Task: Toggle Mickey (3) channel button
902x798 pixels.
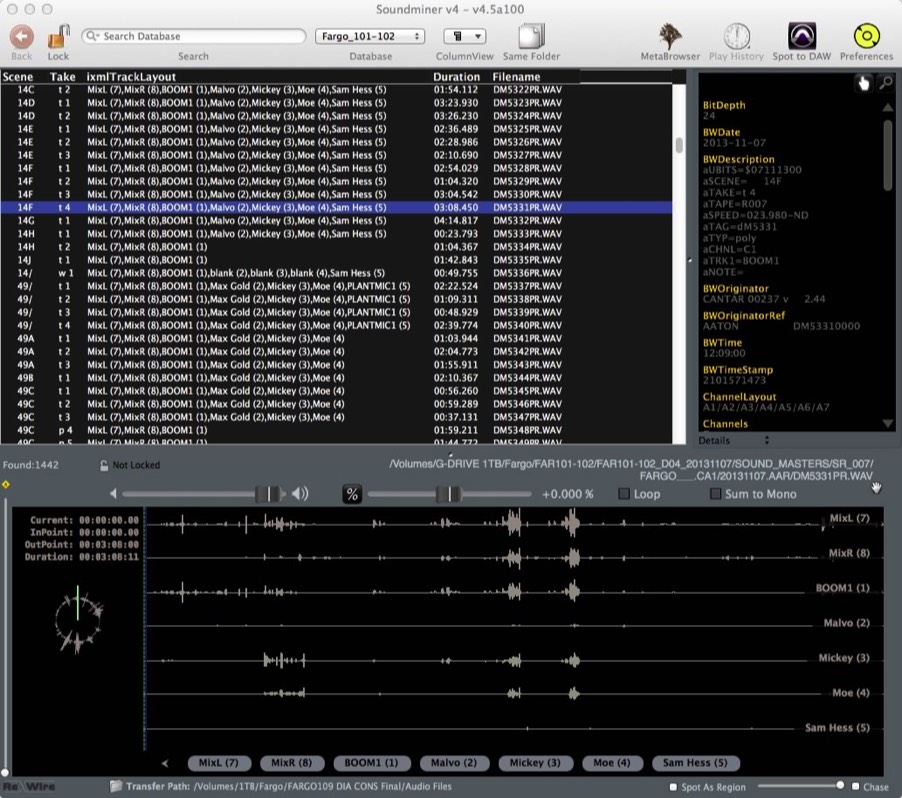Action: [536, 763]
